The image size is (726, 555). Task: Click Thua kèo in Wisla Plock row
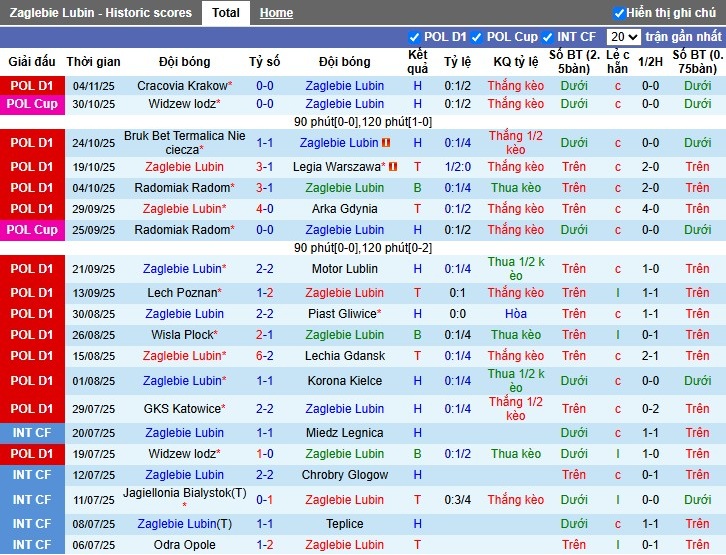(x=516, y=335)
